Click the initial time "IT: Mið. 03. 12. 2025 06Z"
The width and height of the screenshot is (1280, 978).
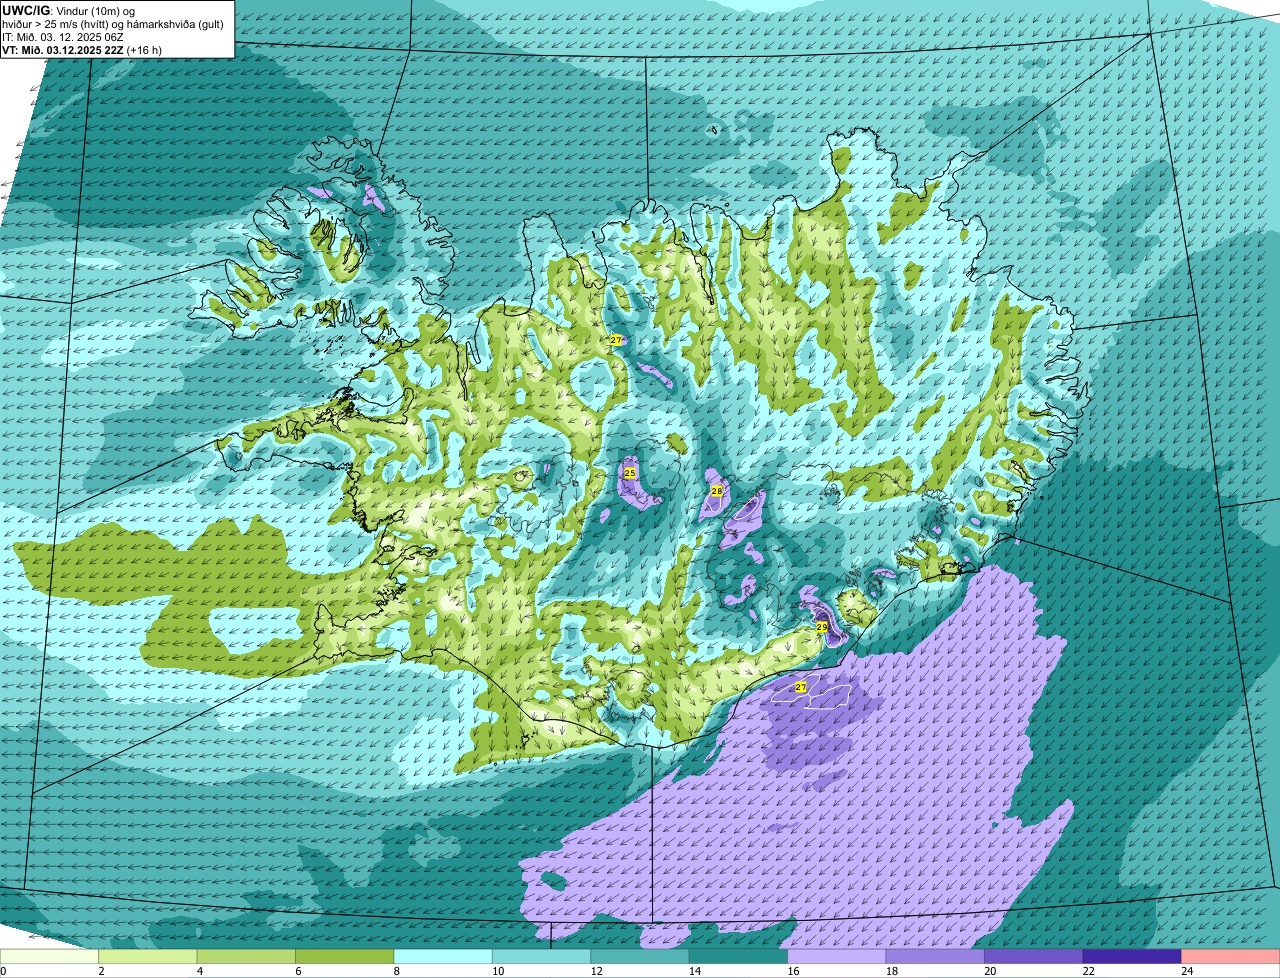point(63,36)
